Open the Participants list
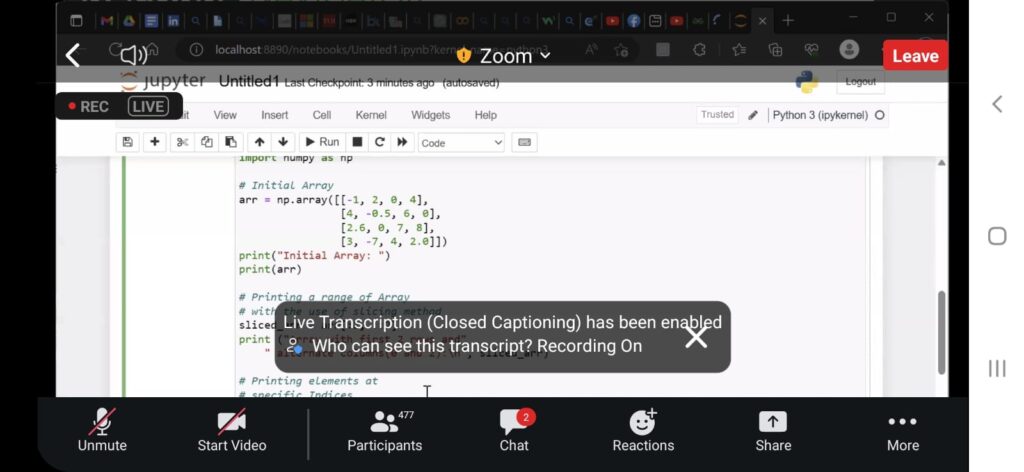 click(384, 423)
